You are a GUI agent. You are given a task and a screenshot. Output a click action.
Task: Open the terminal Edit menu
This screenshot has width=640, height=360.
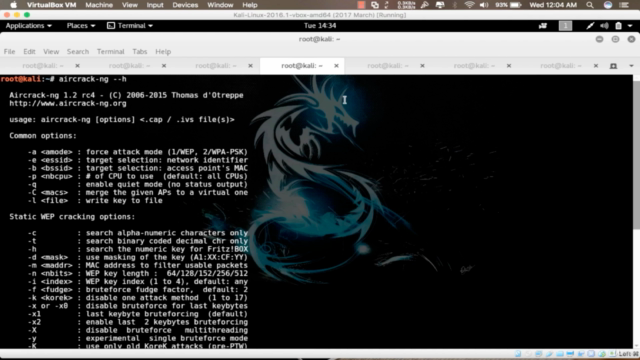[x=29, y=51]
